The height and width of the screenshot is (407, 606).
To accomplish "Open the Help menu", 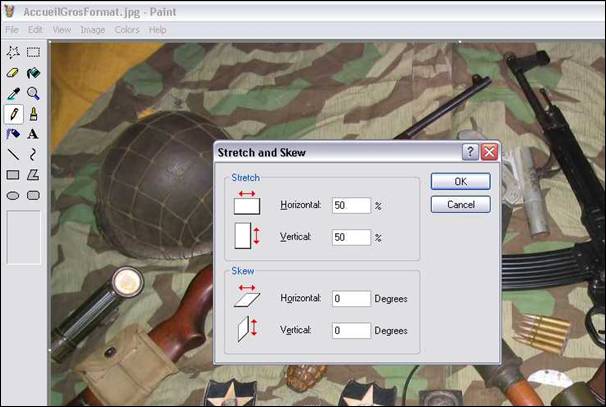I will click(x=158, y=30).
